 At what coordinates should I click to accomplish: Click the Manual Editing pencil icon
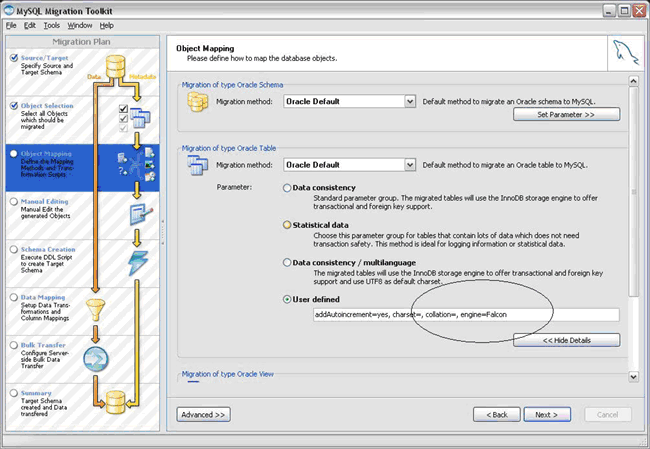[141, 214]
